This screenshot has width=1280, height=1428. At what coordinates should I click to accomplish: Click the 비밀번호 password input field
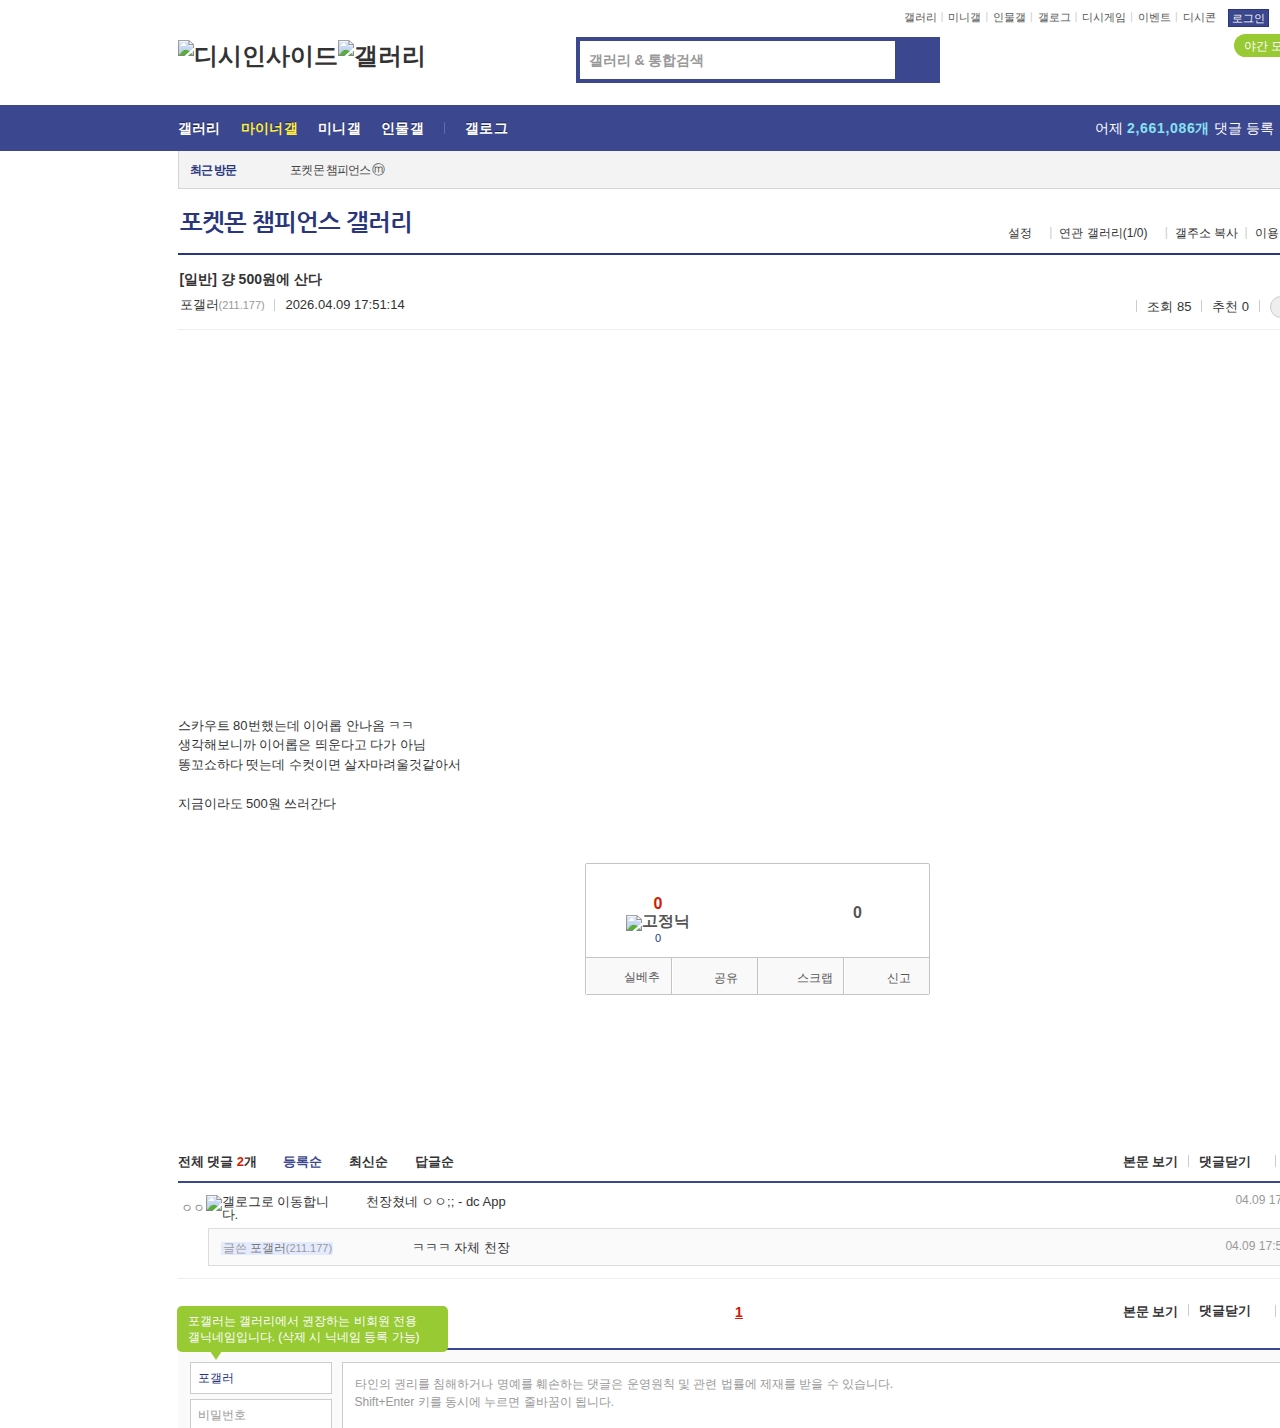point(261,1414)
